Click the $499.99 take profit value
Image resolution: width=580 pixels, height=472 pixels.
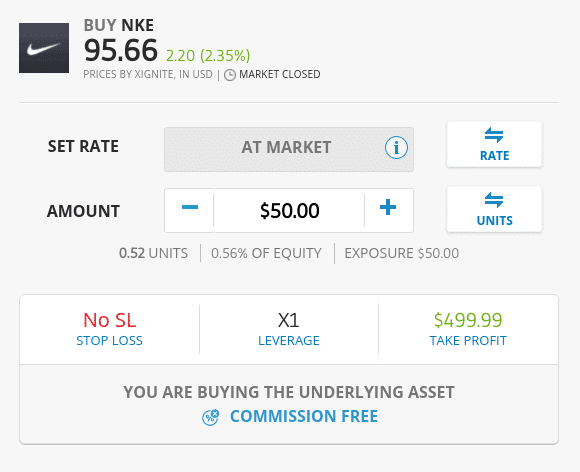tap(468, 320)
